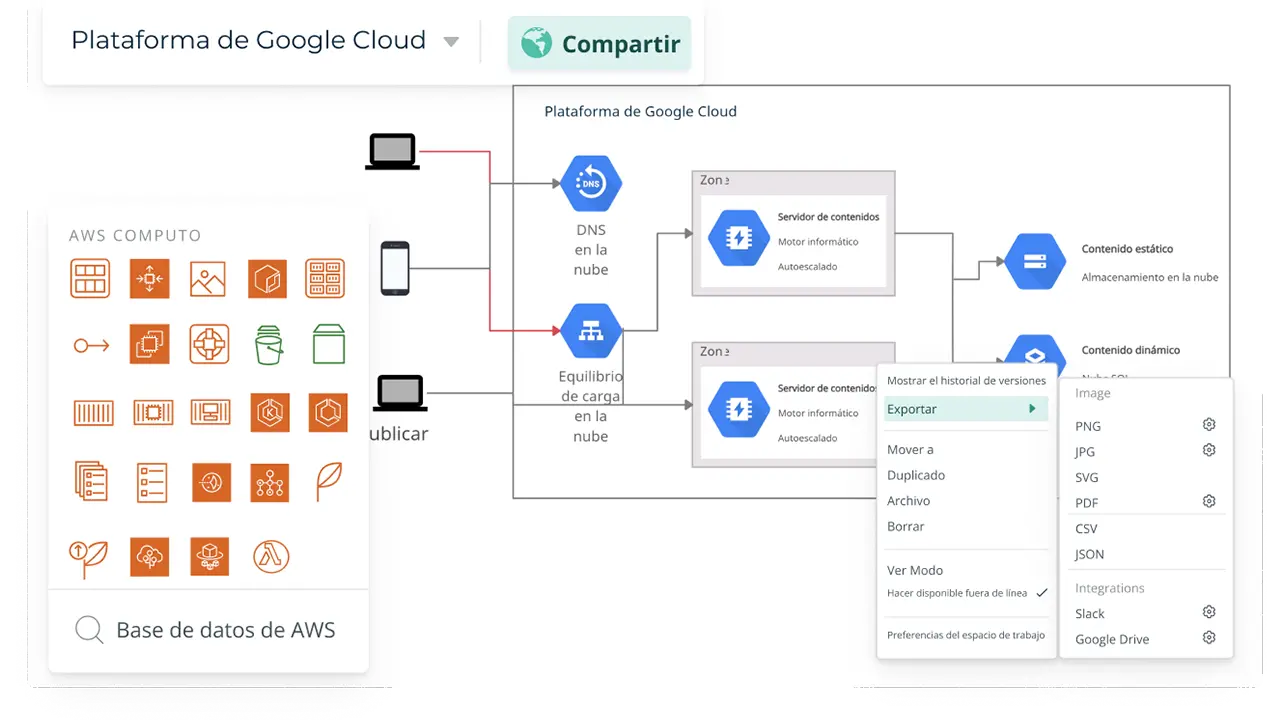The height and width of the screenshot is (720, 1280).
Task: Open PNG export settings gear
Action: click(x=1208, y=425)
